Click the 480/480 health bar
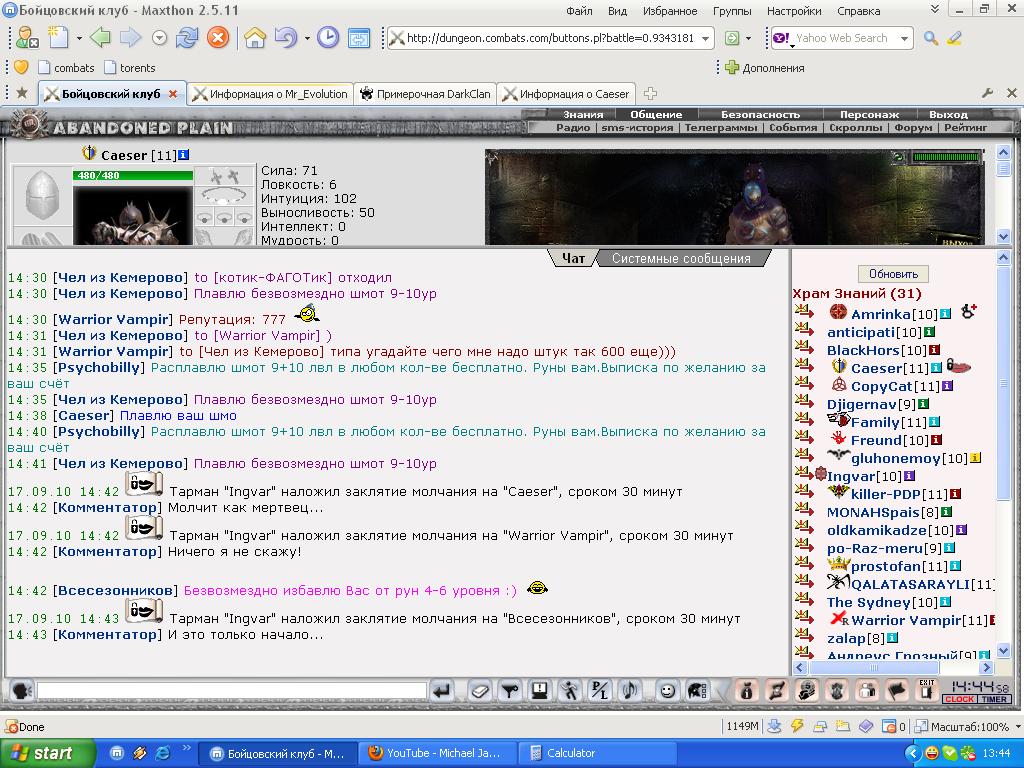The height and width of the screenshot is (768, 1024). tap(133, 175)
